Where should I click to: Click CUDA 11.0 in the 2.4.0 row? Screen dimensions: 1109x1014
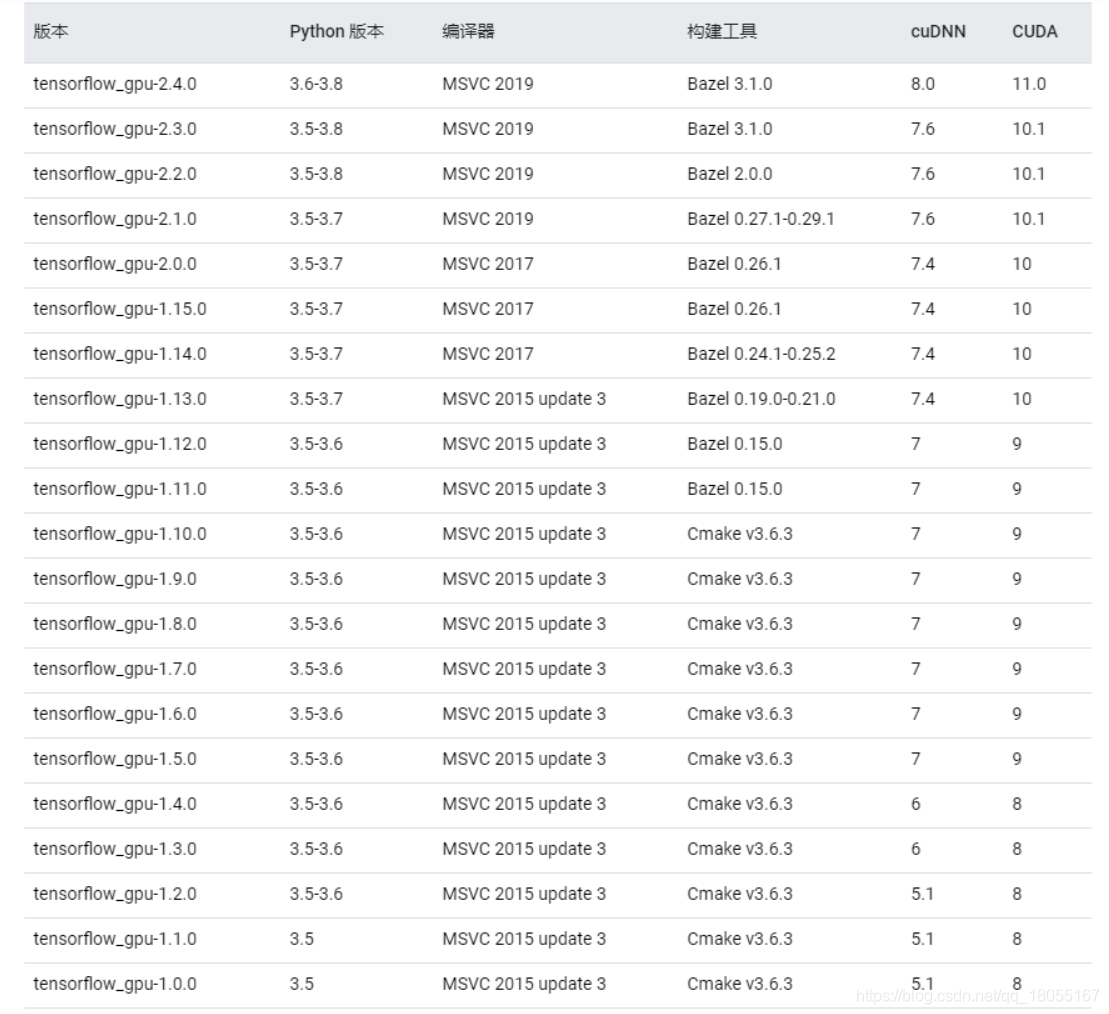click(x=1028, y=84)
